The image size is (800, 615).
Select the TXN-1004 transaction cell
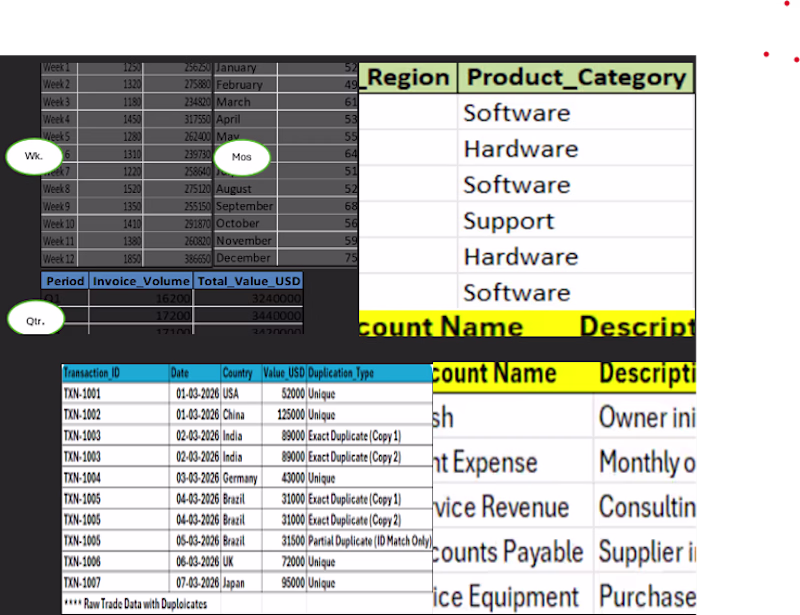[115, 478]
